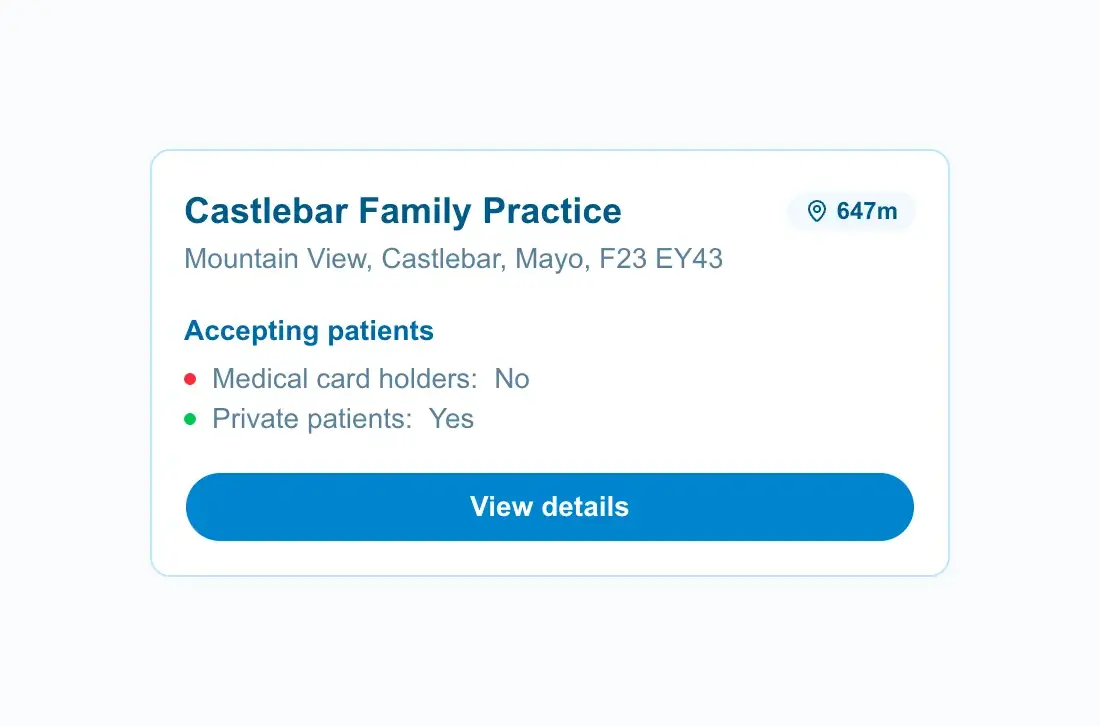This screenshot has width=1100, height=726.
Task: Click "Castlebar," in the address line
Action: point(444,259)
